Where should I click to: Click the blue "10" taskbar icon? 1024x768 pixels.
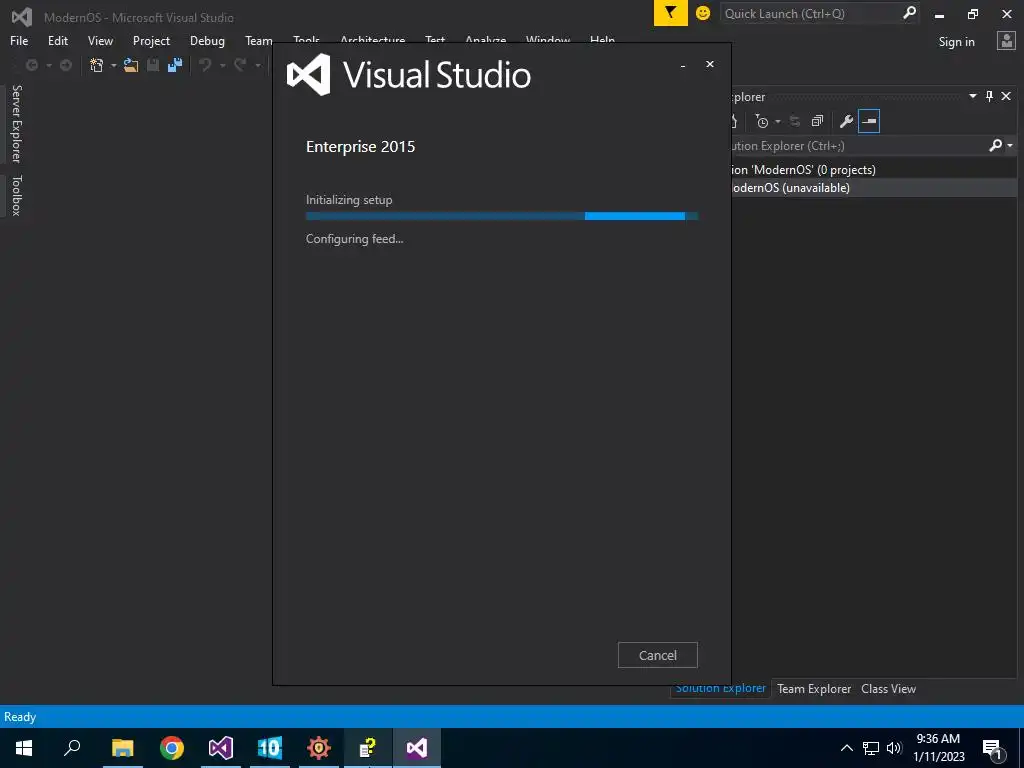pos(269,747)
